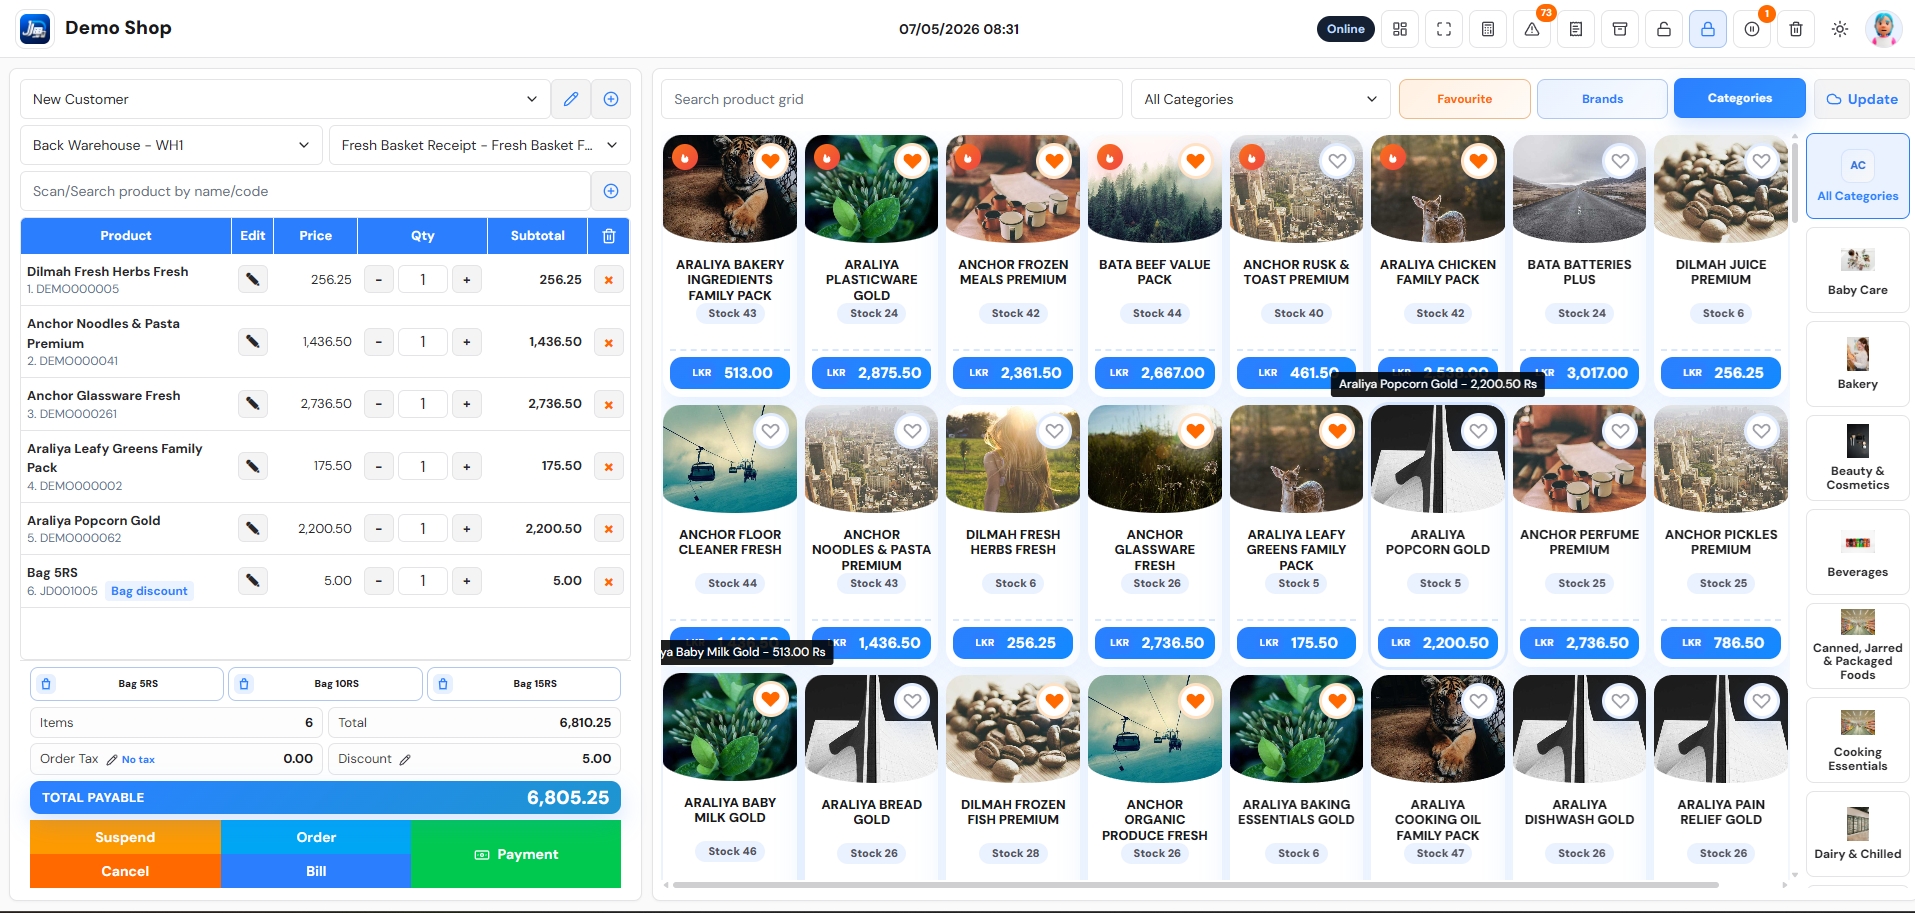
Task: Click the trash bin icon in header
Action: pyautogui.click(x=1796, y=29)
